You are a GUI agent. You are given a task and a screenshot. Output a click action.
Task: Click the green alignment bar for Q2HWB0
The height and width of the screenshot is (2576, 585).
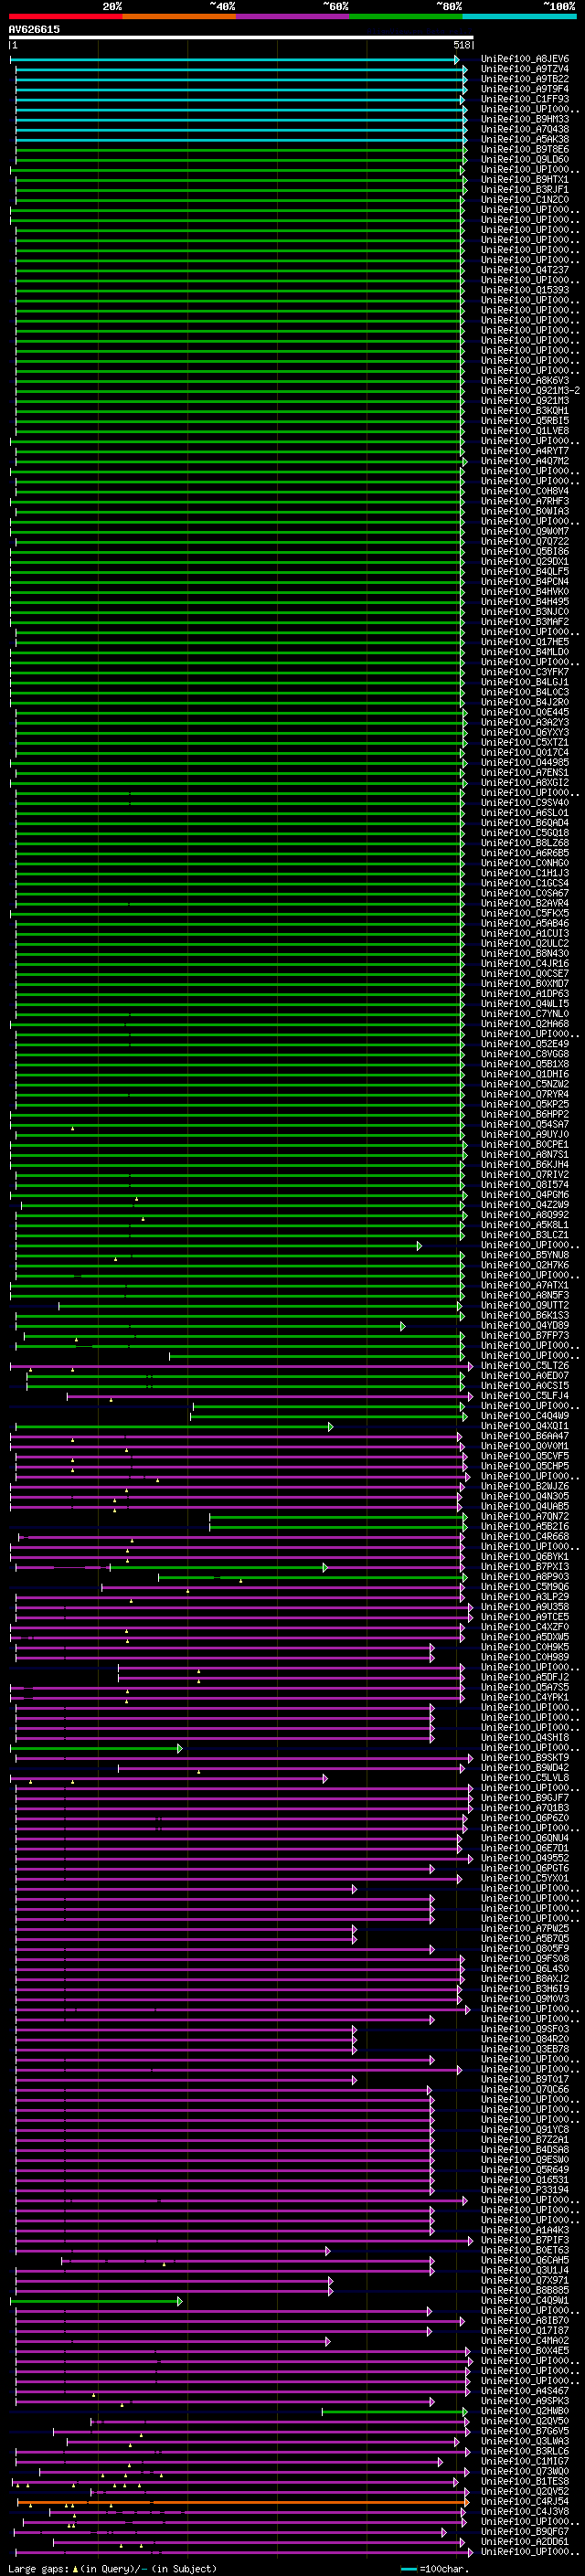tap(394, 2411)
